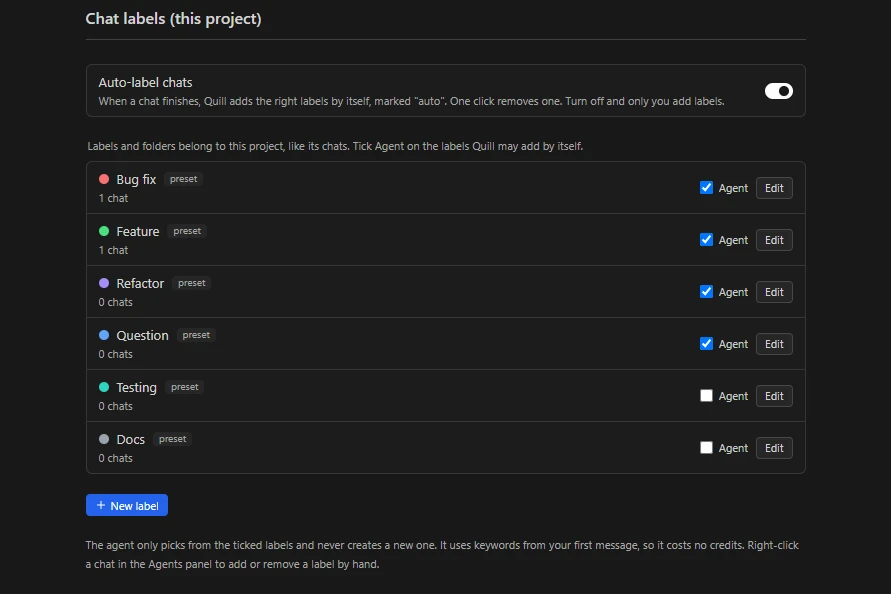
Task: Click the '0 chats' count under Question
Action: click(115, 354)
